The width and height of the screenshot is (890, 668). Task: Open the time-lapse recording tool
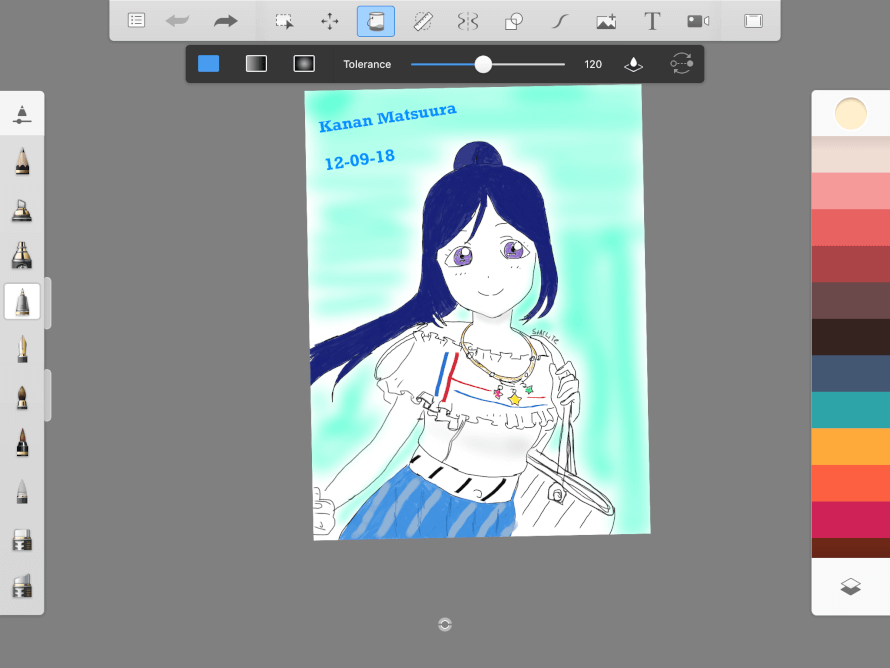point(697,20)
